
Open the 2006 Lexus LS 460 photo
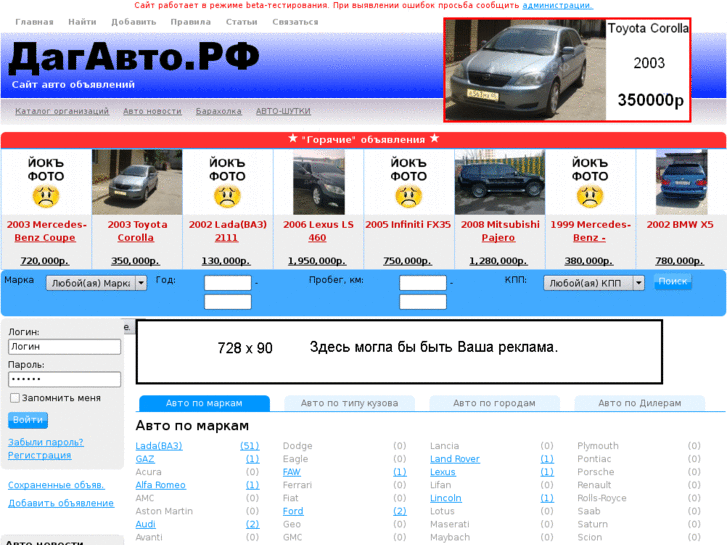[319, 182]
